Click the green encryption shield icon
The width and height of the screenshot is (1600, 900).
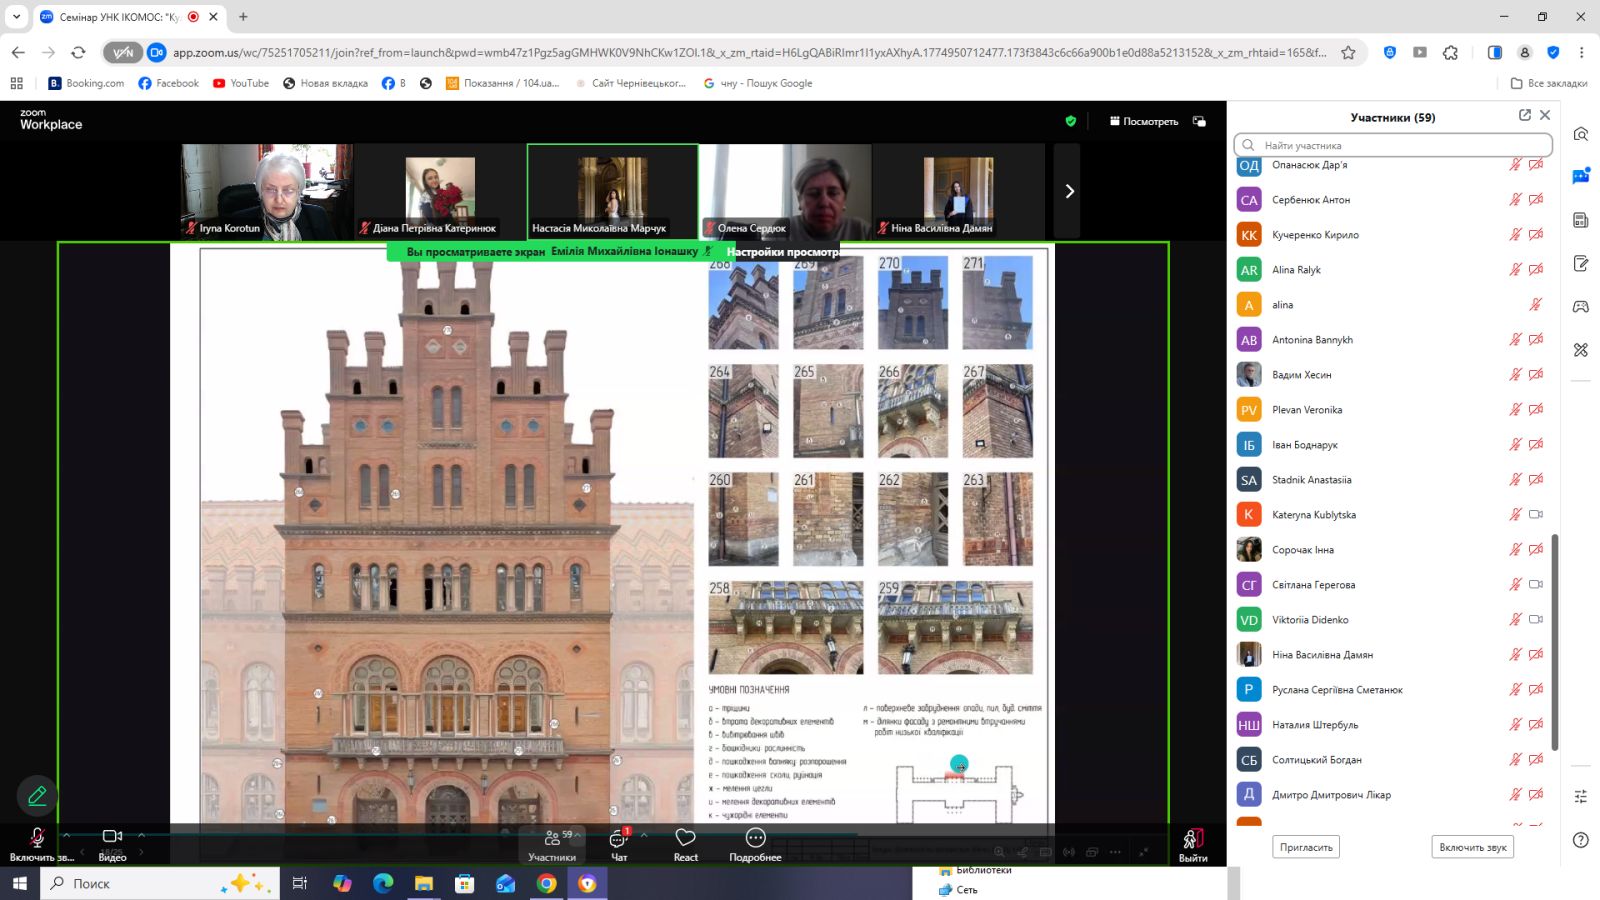click(1071, 121)
